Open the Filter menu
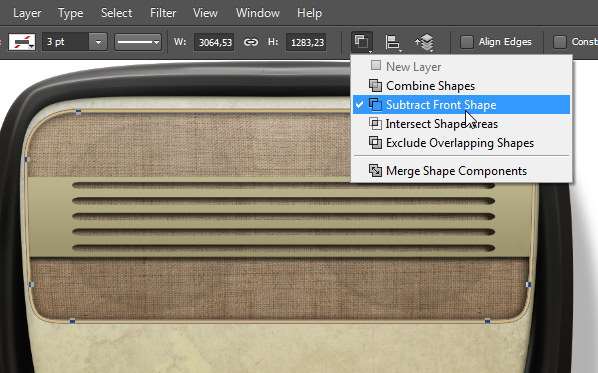 coord(163,13)
